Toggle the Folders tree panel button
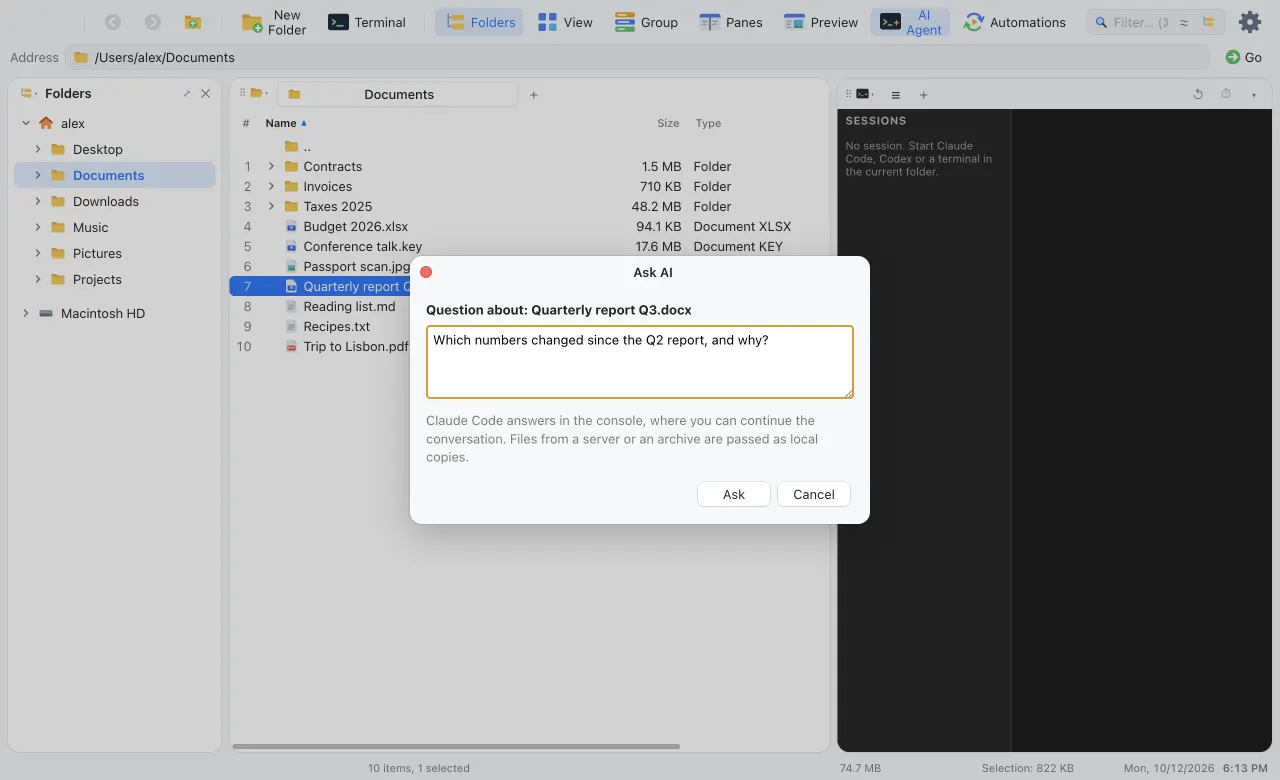Viewport: 1280px width, 780px height. 480,22
